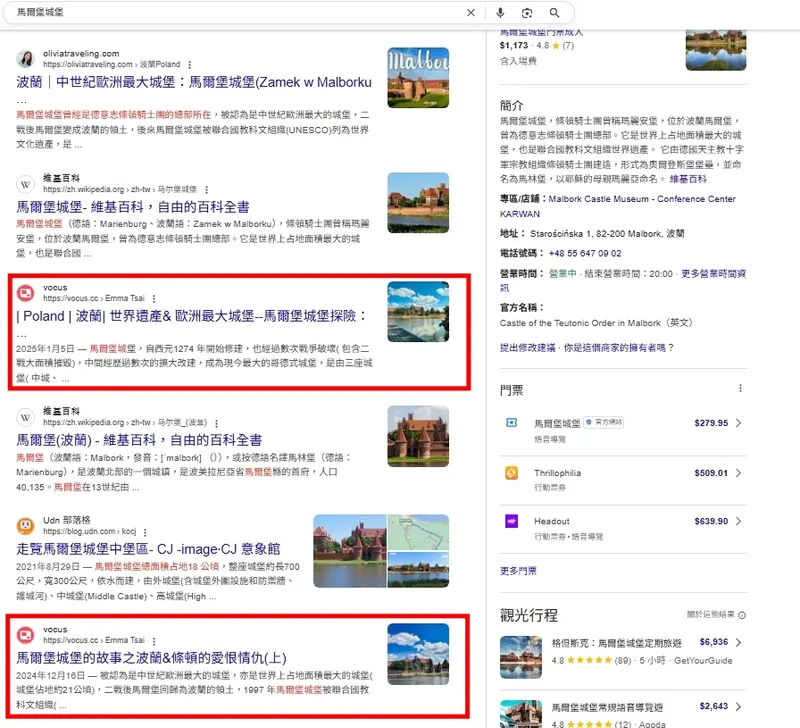Call phone number +48 55 647 09 02
The width and height of the screenshot is (800, 728).
click(585, 254)
